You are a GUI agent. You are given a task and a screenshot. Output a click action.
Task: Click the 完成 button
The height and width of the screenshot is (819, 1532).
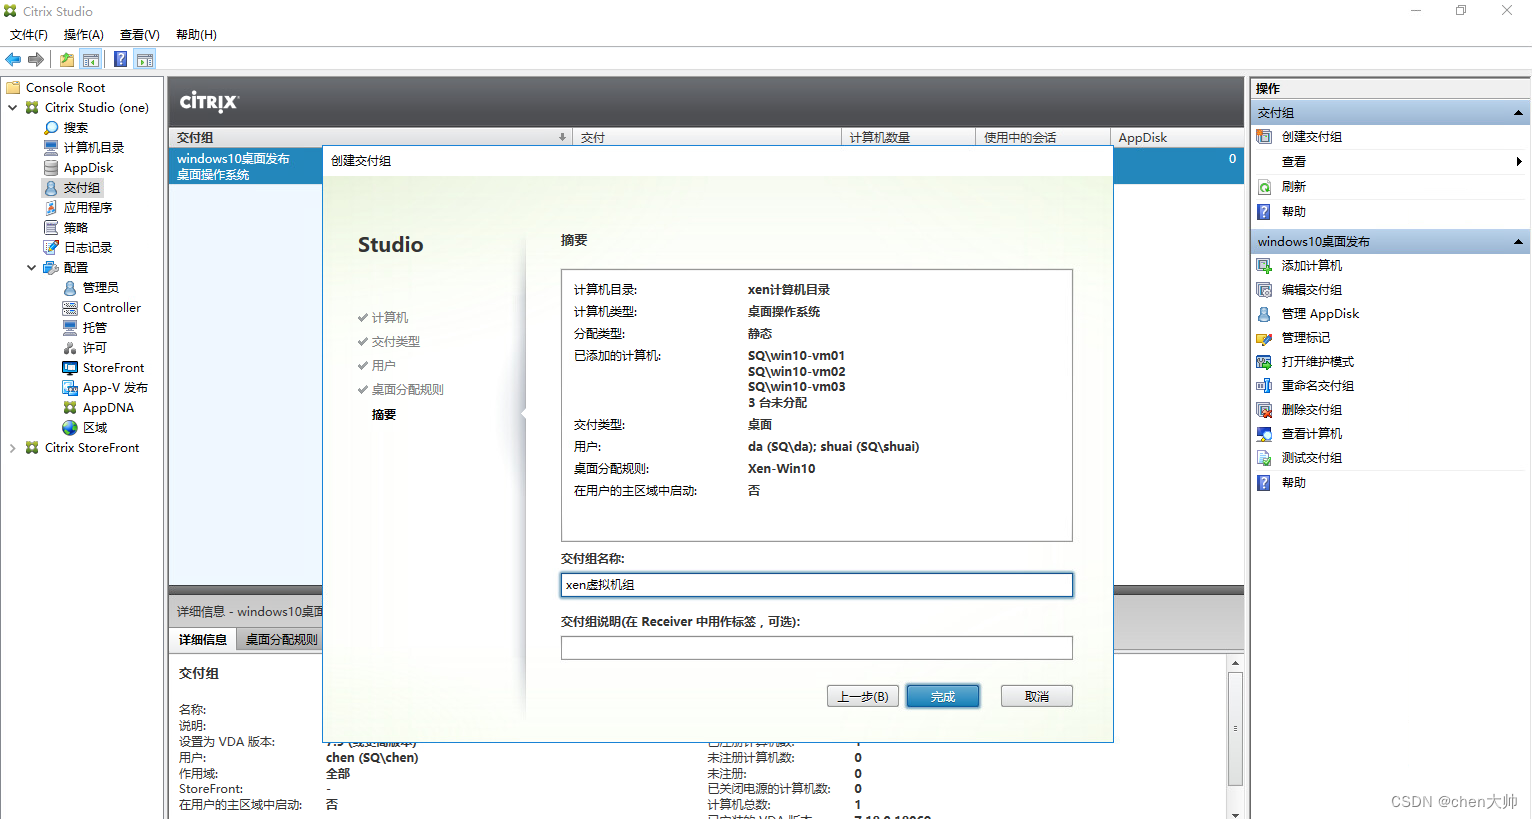943,696
